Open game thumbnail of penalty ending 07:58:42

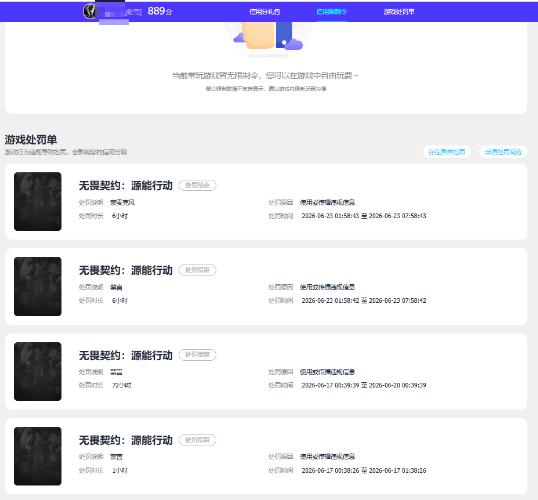coord(38,286)
